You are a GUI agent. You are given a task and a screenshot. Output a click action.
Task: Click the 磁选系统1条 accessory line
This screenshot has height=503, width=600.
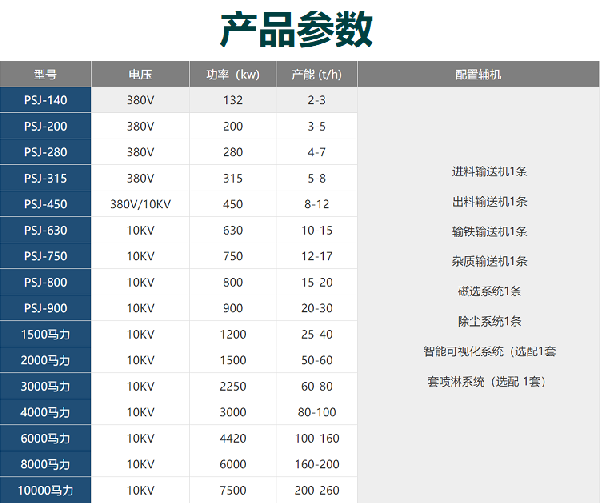coord(489,291)
